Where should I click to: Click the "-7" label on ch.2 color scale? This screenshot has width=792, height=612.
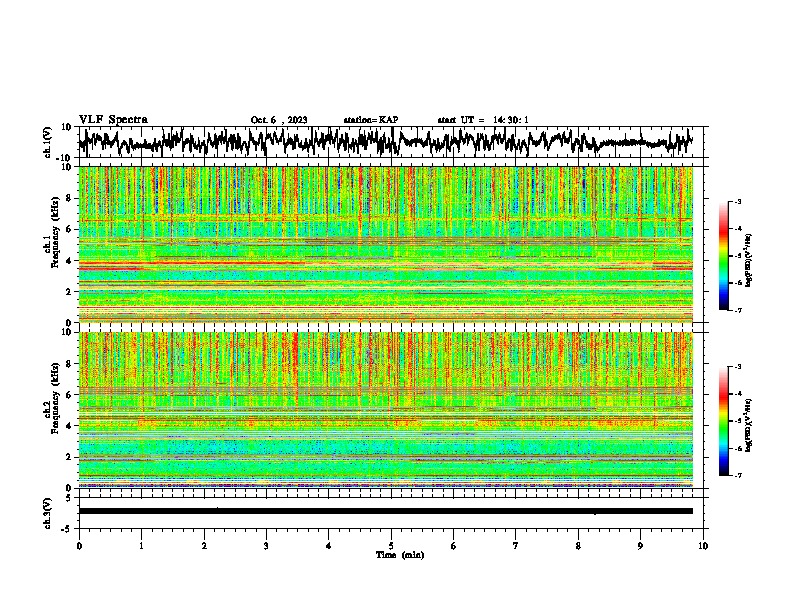(738, 475)
